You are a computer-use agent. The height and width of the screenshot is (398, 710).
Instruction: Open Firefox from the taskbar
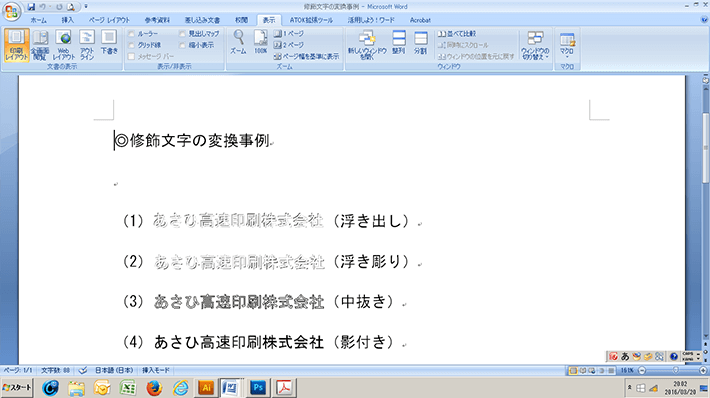pos(154,388)
